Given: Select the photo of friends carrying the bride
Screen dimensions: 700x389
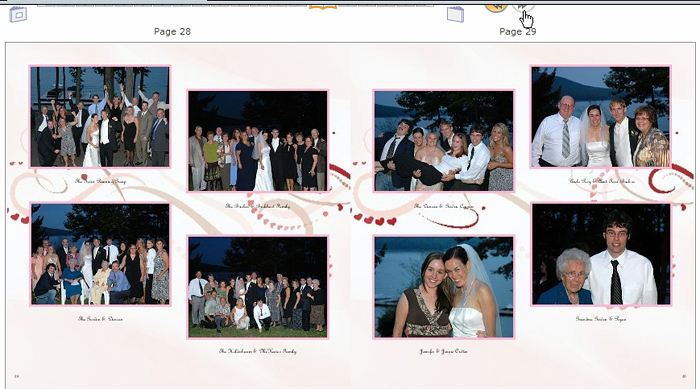Looking at the screenshot, I should click(x=444, y=141).
